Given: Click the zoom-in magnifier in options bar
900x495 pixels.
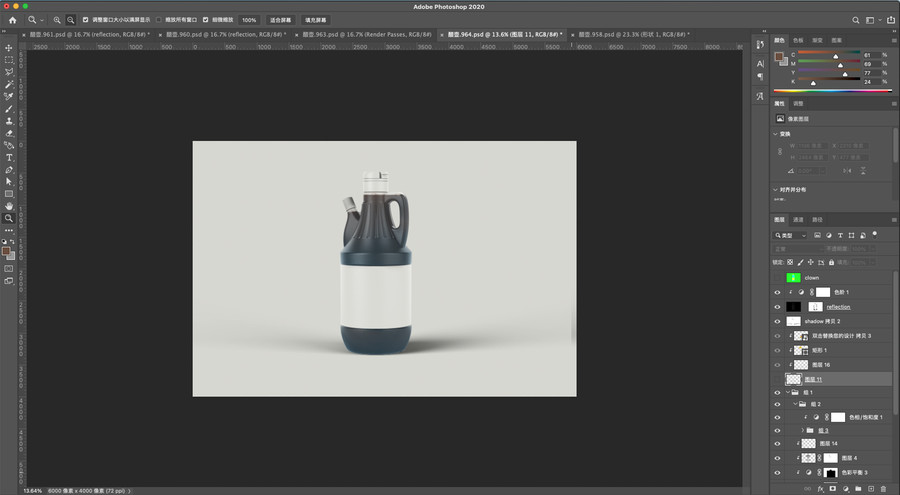Looking at the screenshot, I should (57, 20).
